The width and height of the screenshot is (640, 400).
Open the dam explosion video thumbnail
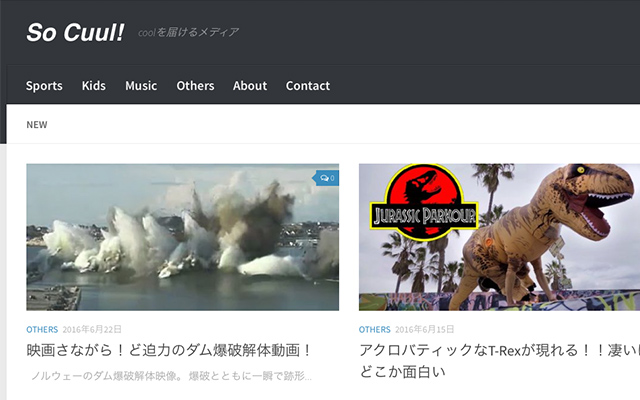[x=182, y=237]
